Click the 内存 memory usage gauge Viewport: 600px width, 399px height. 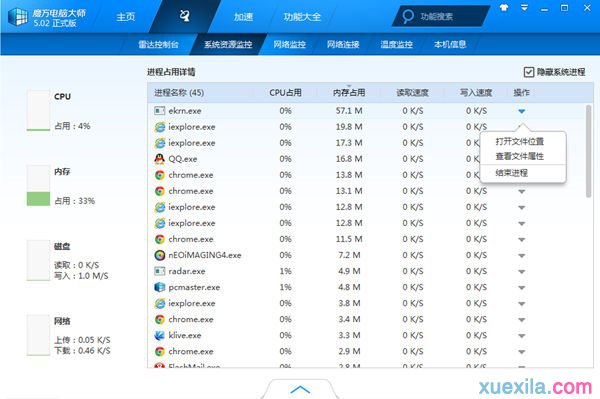(38, 186)
